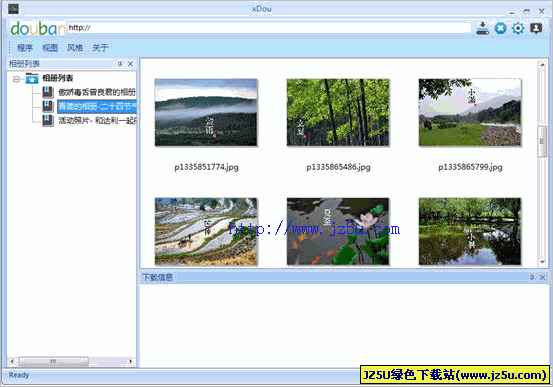Select the highlighted 二十四节气 album item
Viewport: 553px width, 387px height.
pos(97,107)
